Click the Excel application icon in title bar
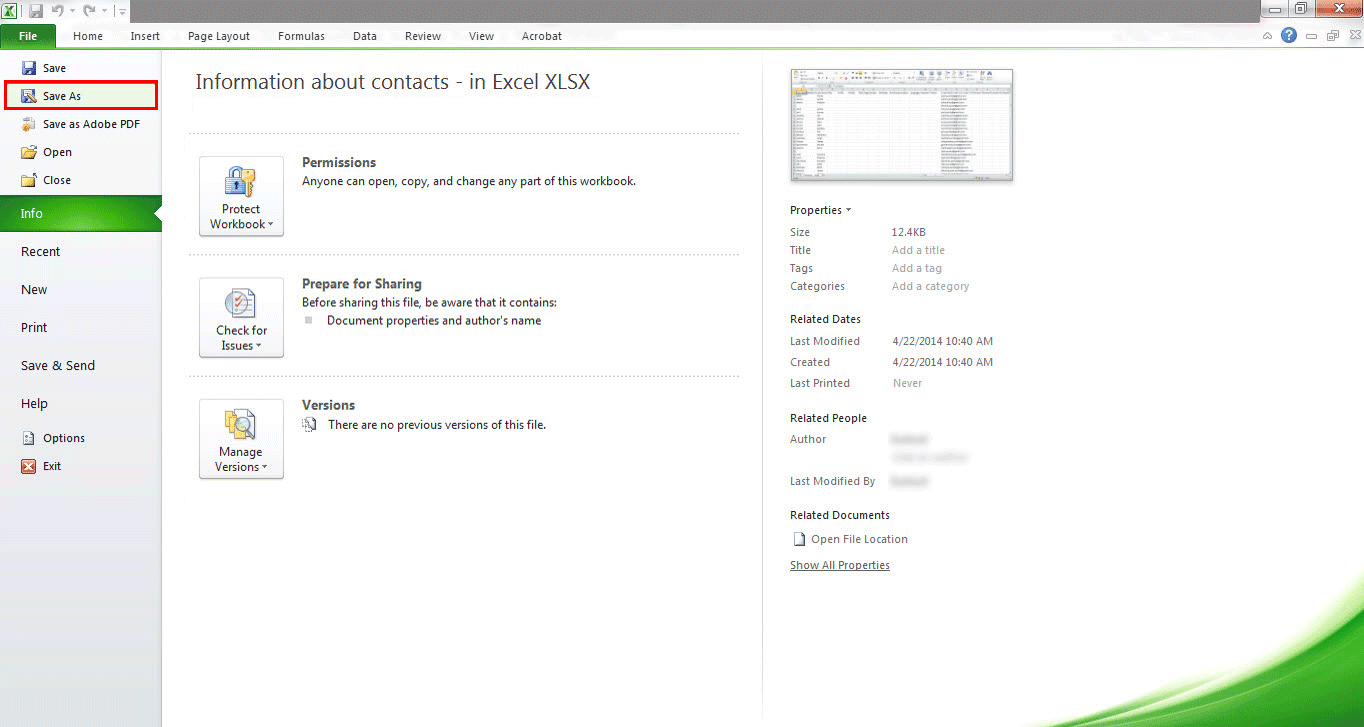1364x727 pixels. point(9,10)
